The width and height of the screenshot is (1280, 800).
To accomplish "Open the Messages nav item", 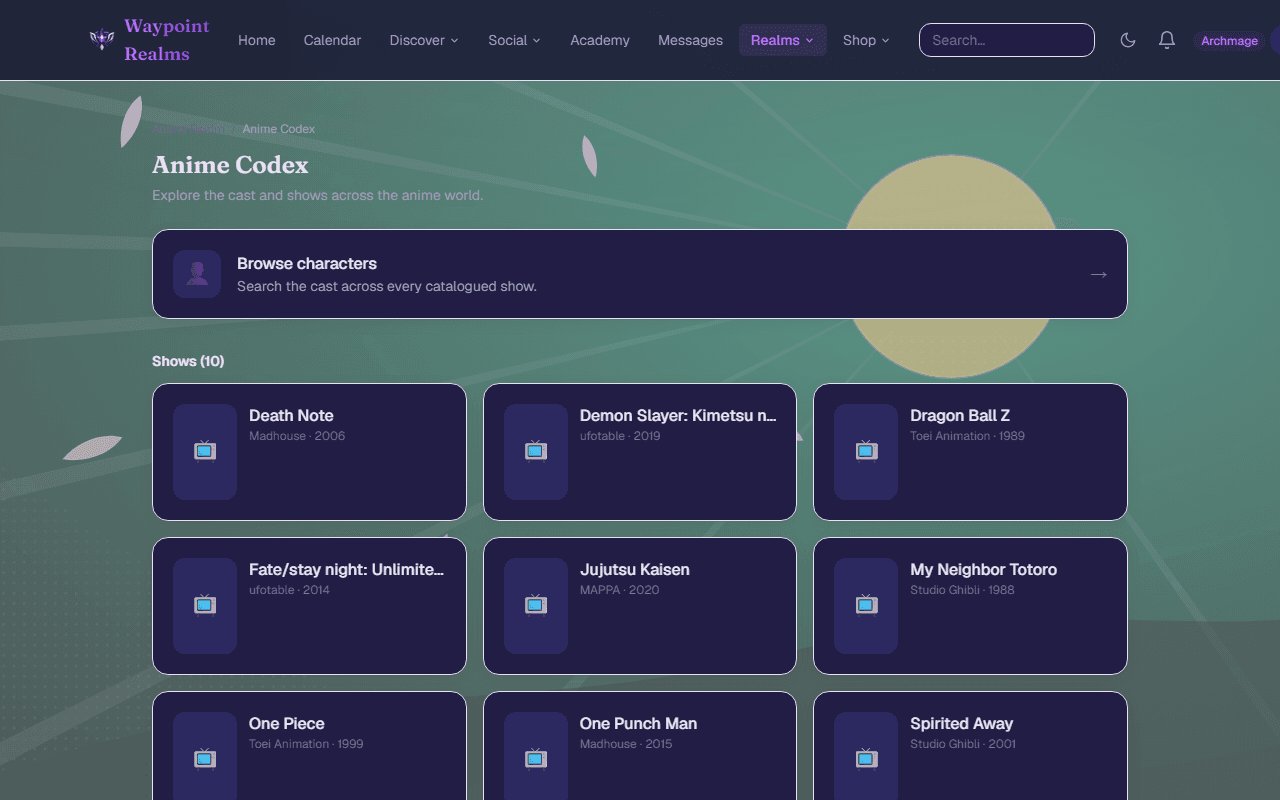I will point(690,40).
